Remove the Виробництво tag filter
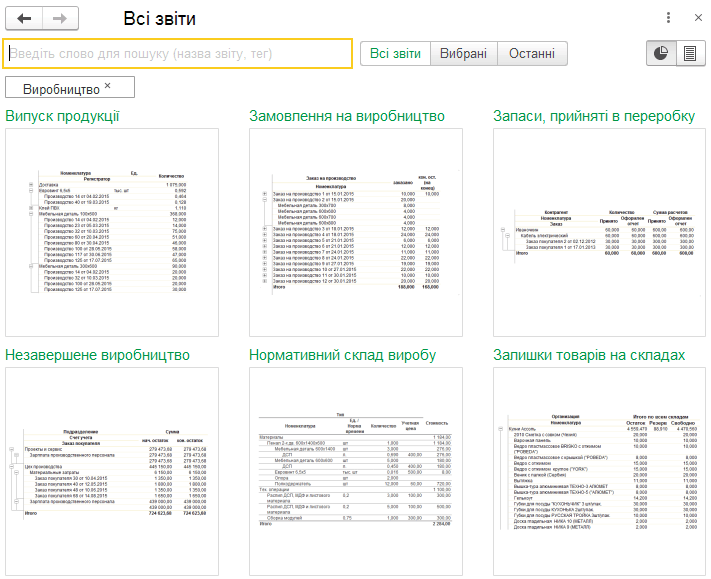The width and height of the screenshot is (711, 579). point(107,85)
